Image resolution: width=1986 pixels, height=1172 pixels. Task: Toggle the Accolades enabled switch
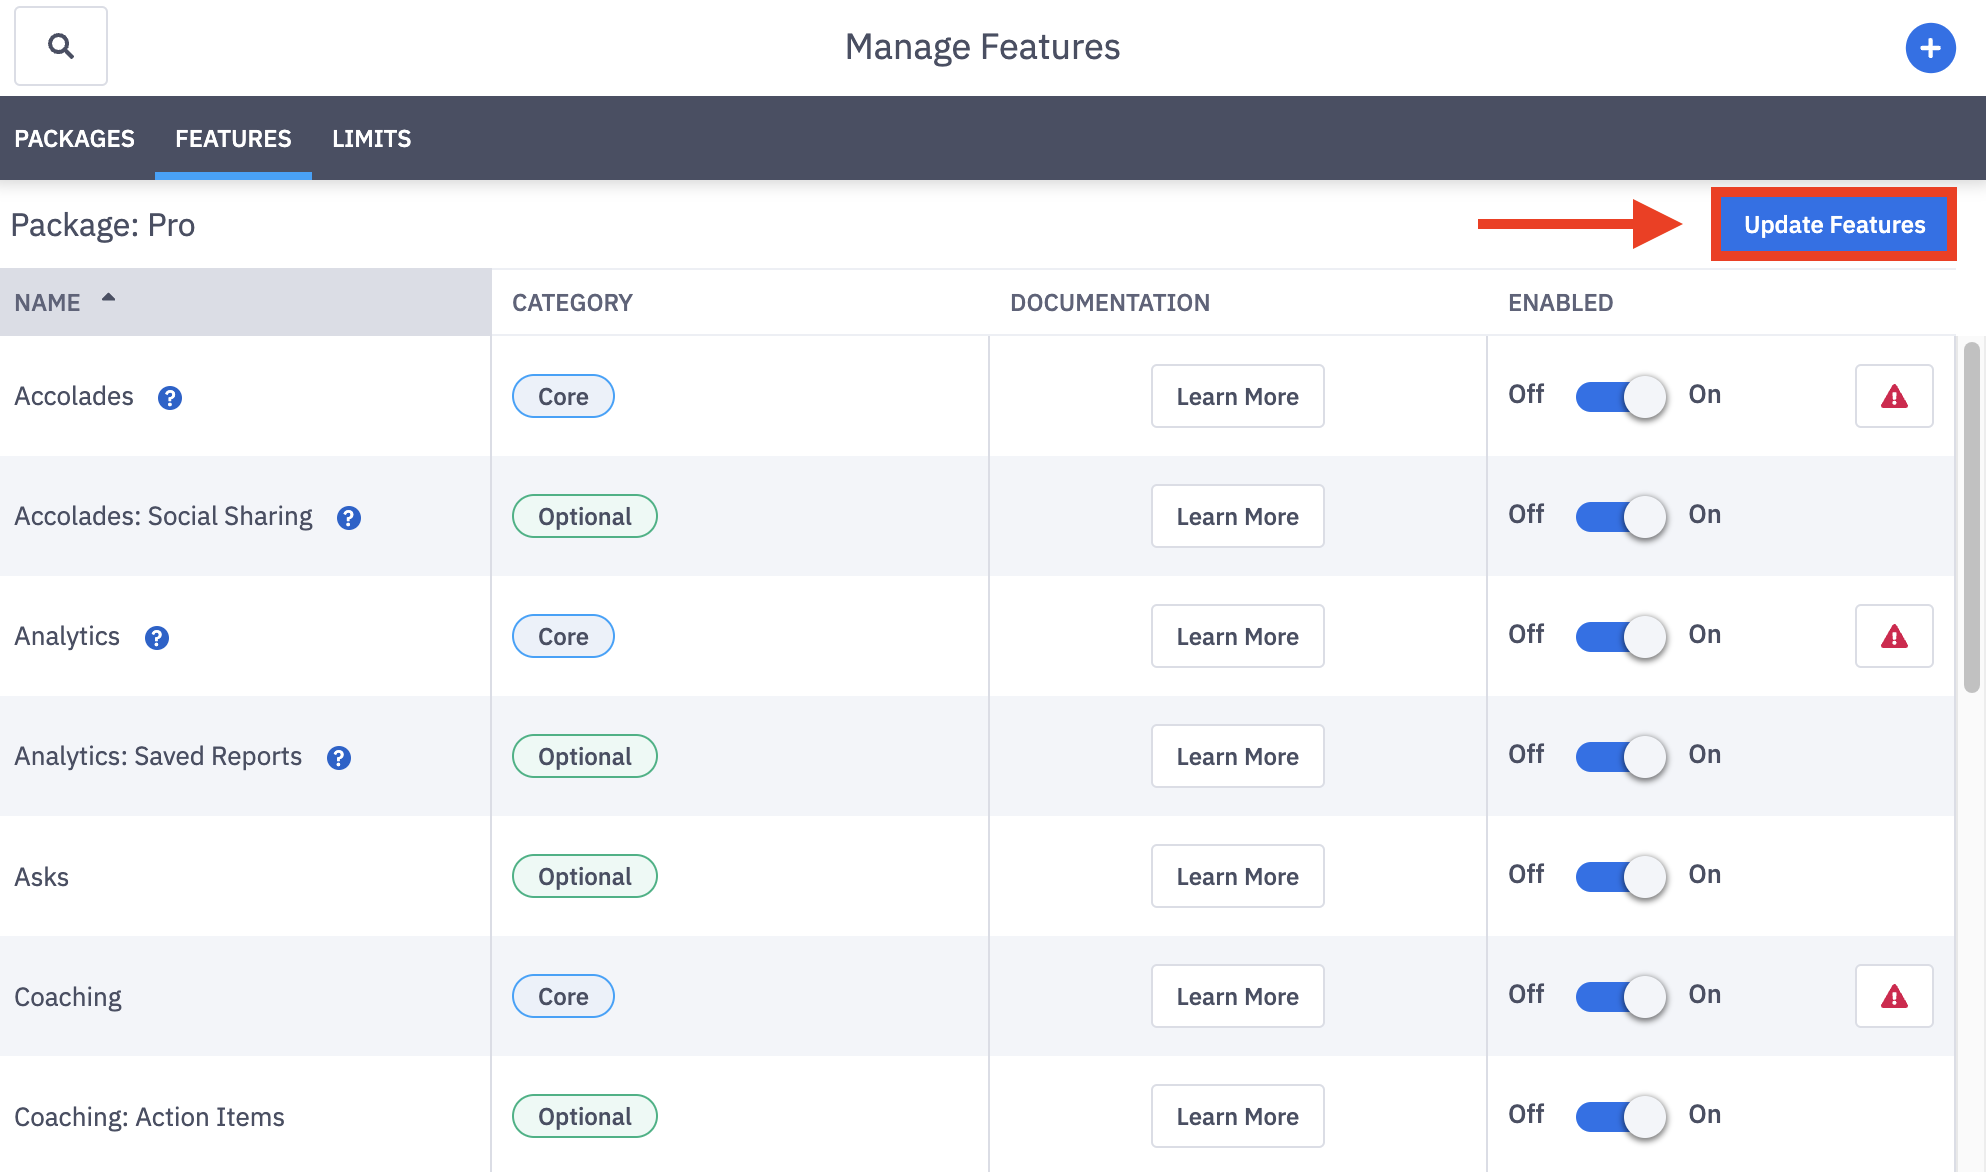pos(1621,396)
